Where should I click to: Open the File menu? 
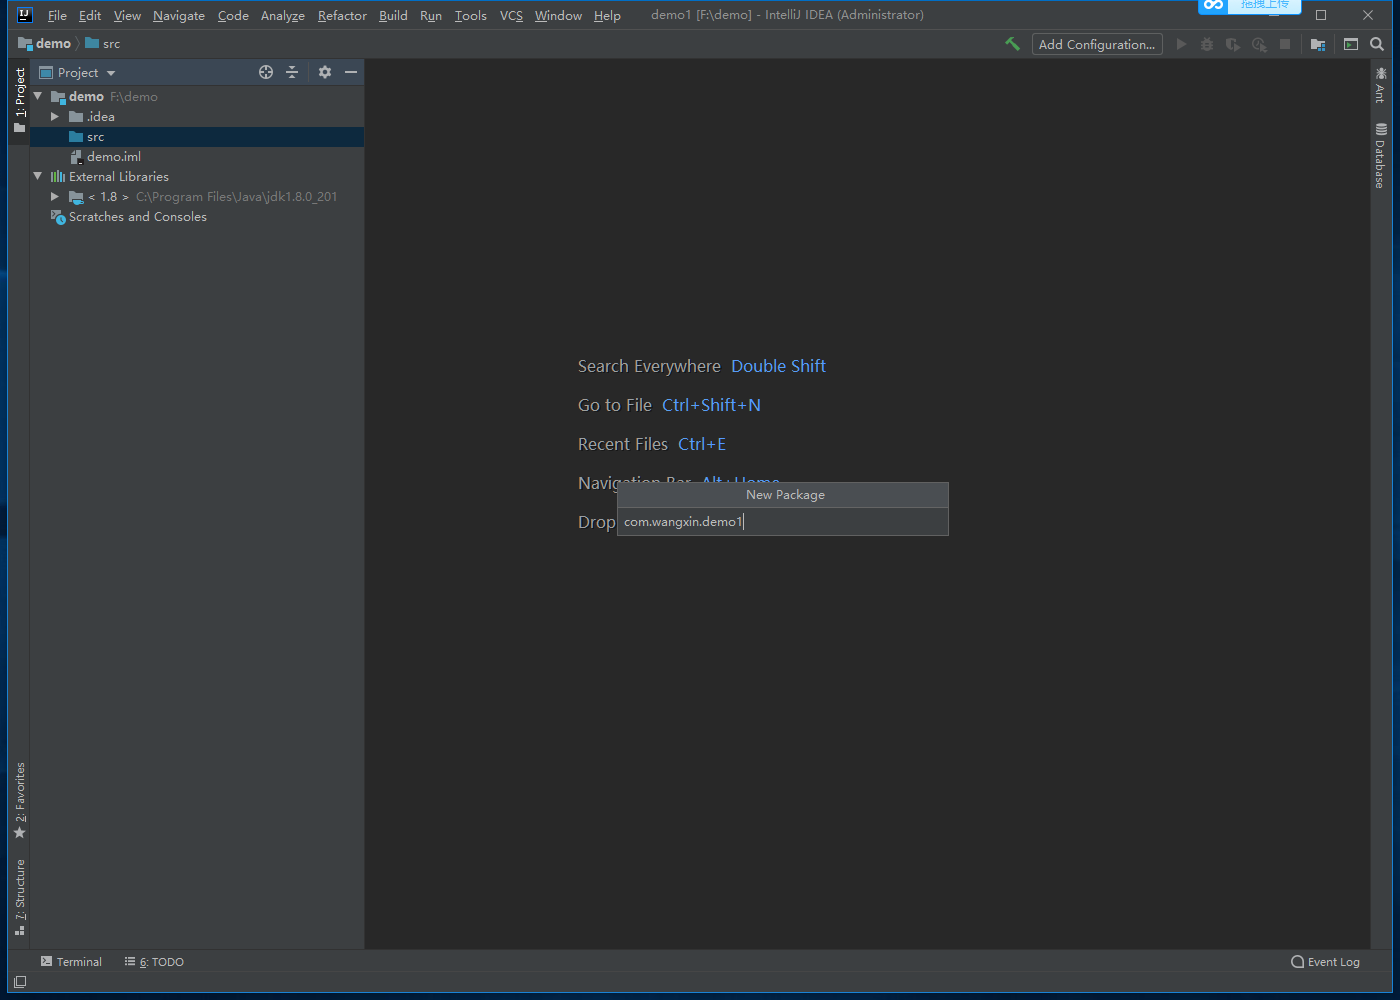pyautogui.click(x=57, y=15)
